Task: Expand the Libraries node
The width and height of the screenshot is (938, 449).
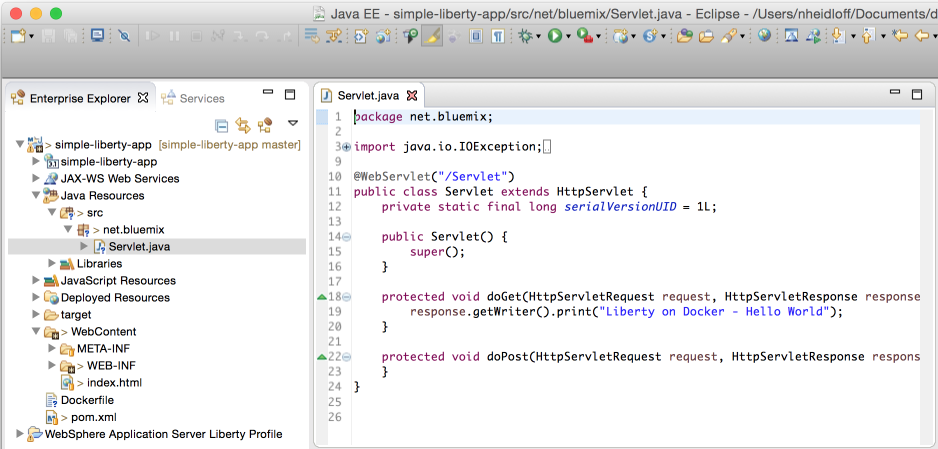Action: pos(52,264)
